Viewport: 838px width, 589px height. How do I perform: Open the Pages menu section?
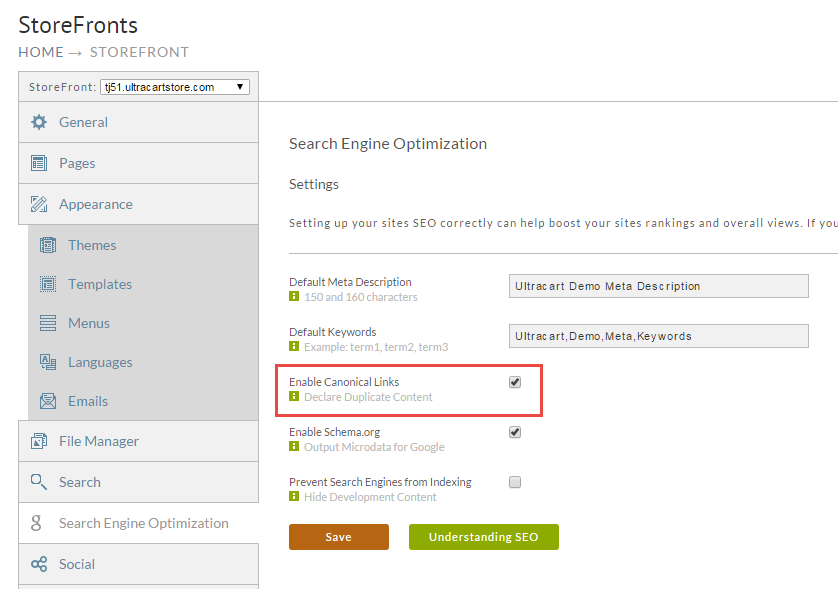(138, 163)
